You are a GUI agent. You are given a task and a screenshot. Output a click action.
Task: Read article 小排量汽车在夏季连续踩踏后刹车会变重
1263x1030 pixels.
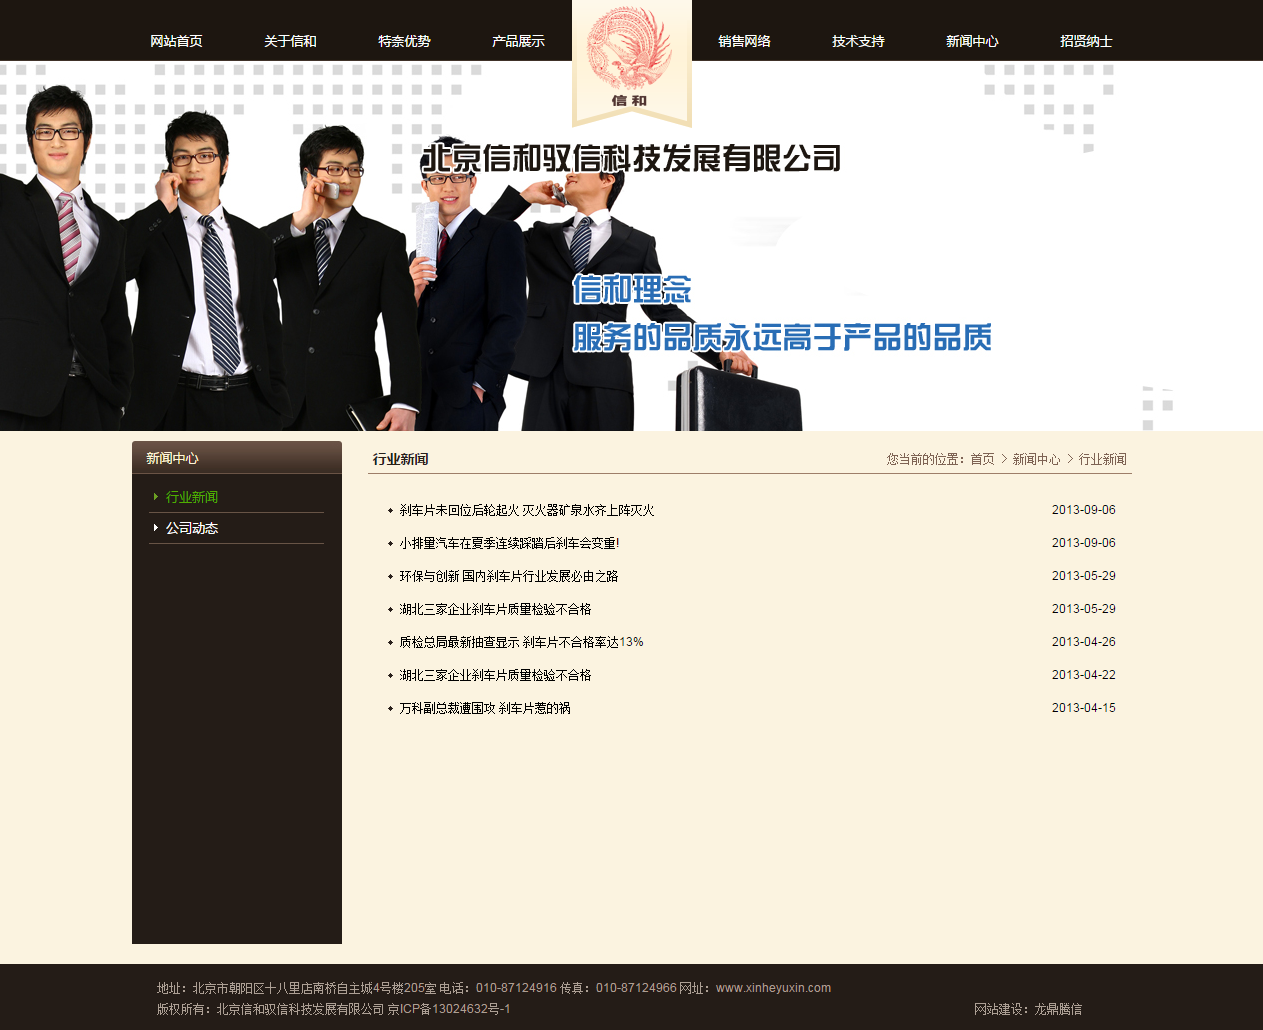[x=509, y=543]
